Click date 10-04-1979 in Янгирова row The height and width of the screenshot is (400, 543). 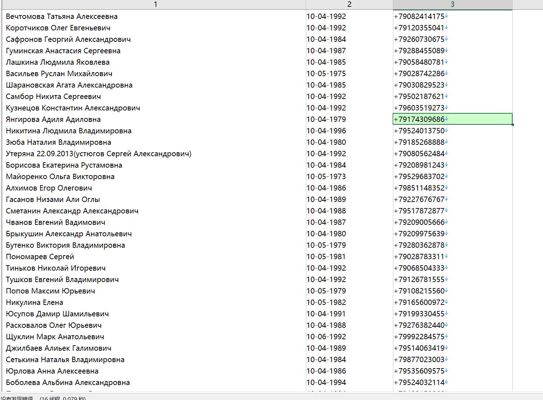[326, 119]
